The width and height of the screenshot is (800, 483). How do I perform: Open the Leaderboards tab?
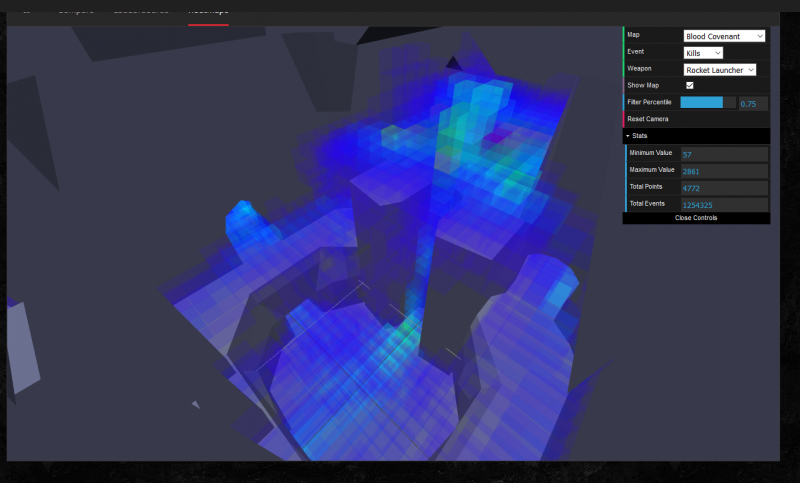[140, 10]
